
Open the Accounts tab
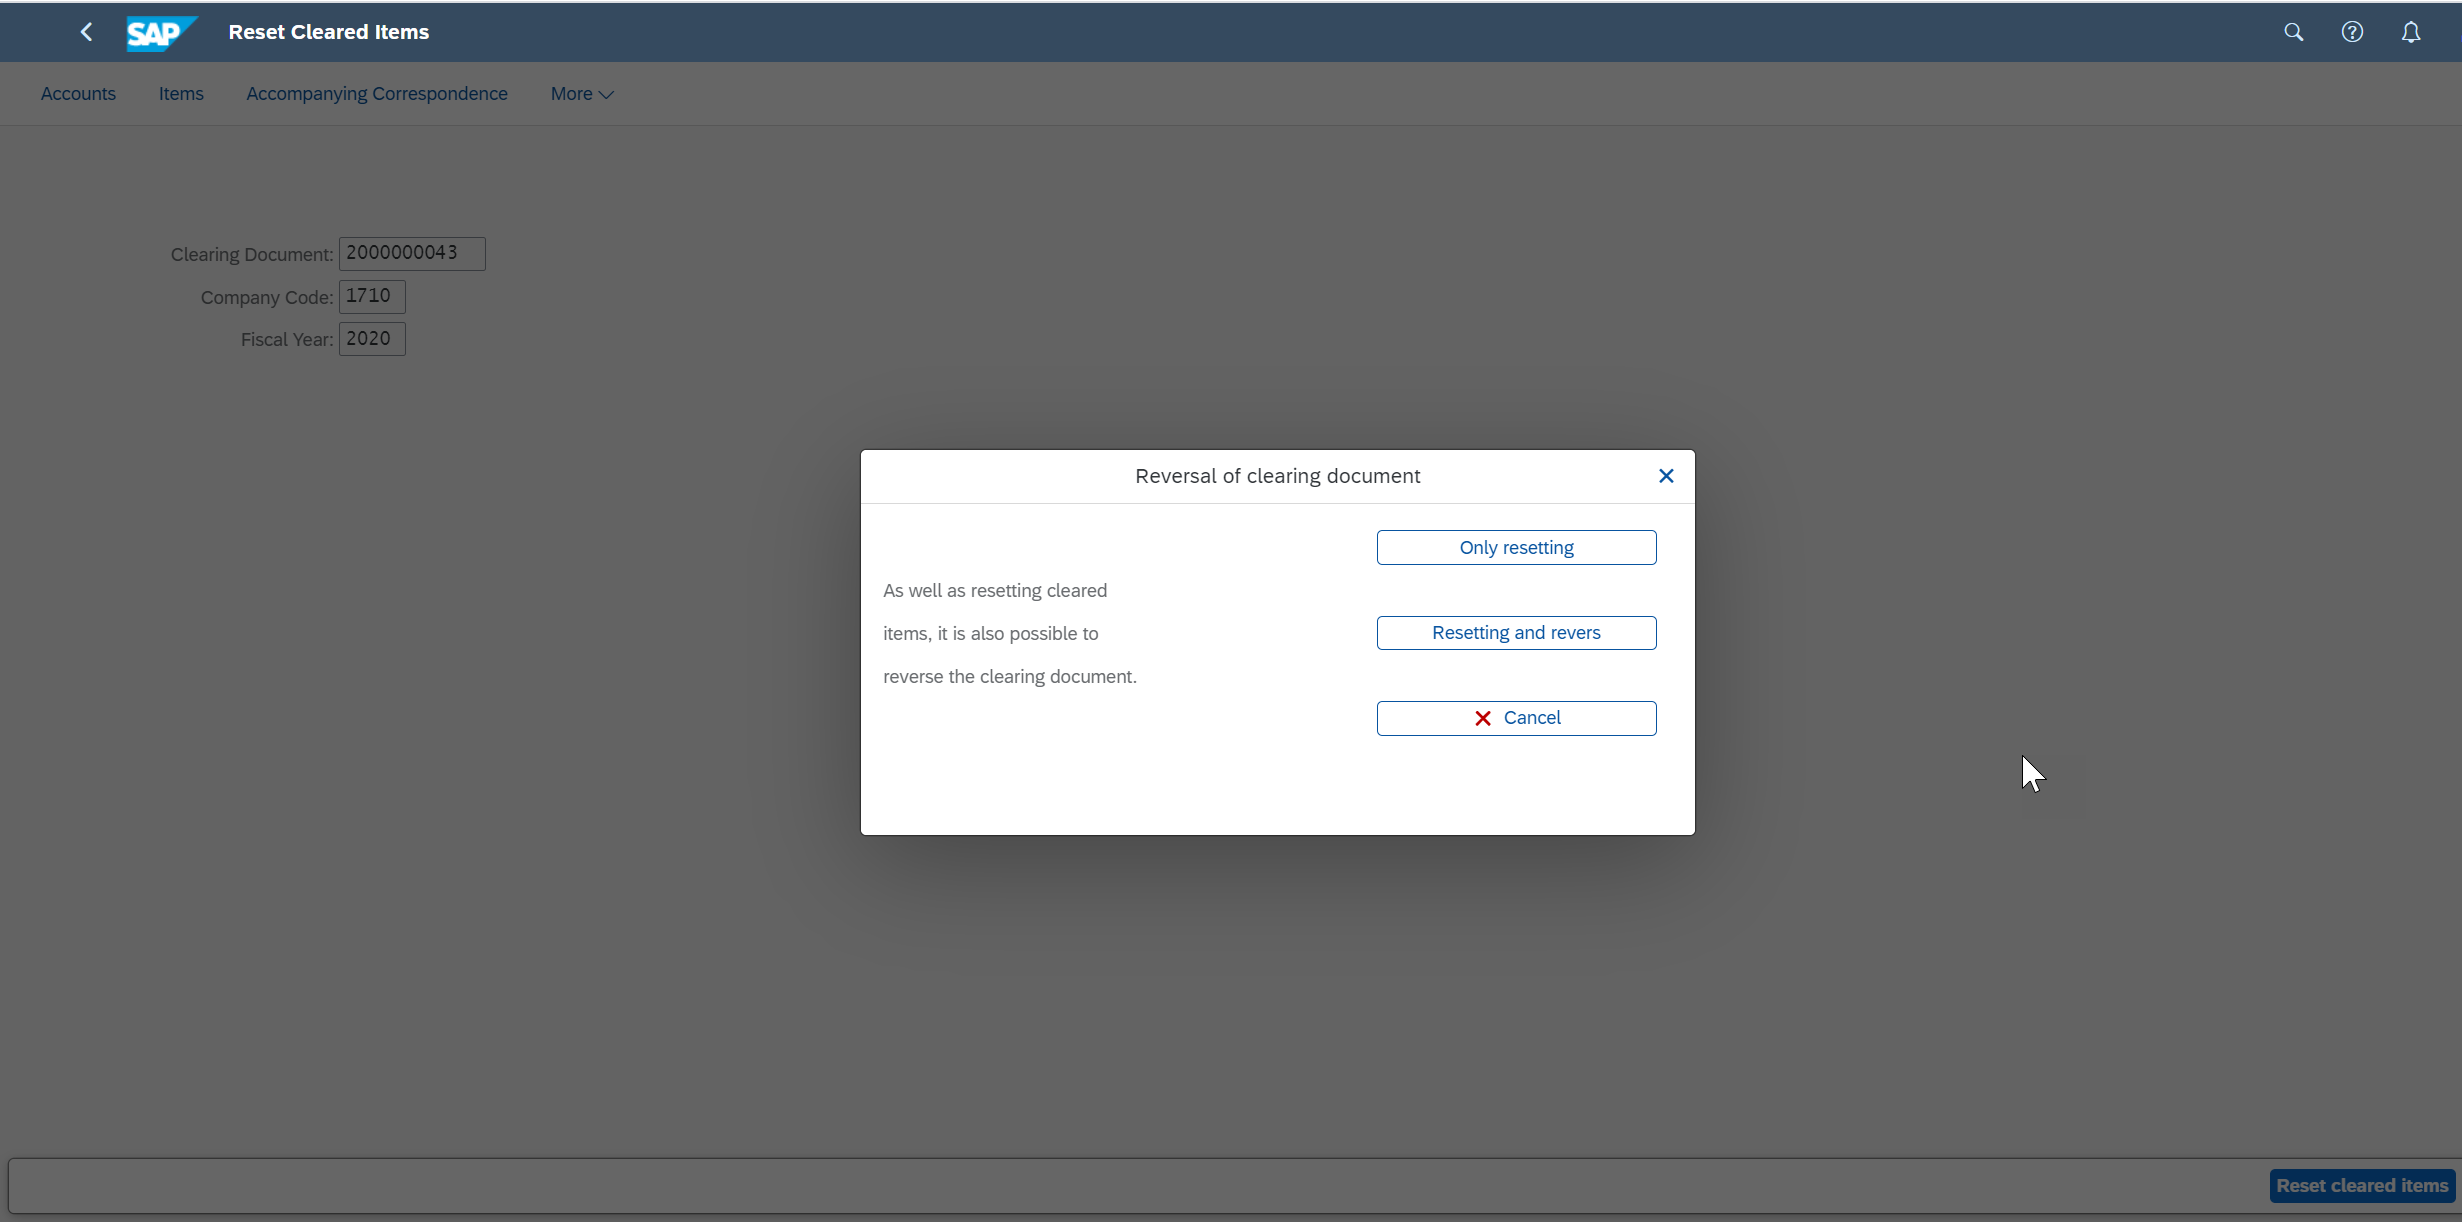click(79, 94)
